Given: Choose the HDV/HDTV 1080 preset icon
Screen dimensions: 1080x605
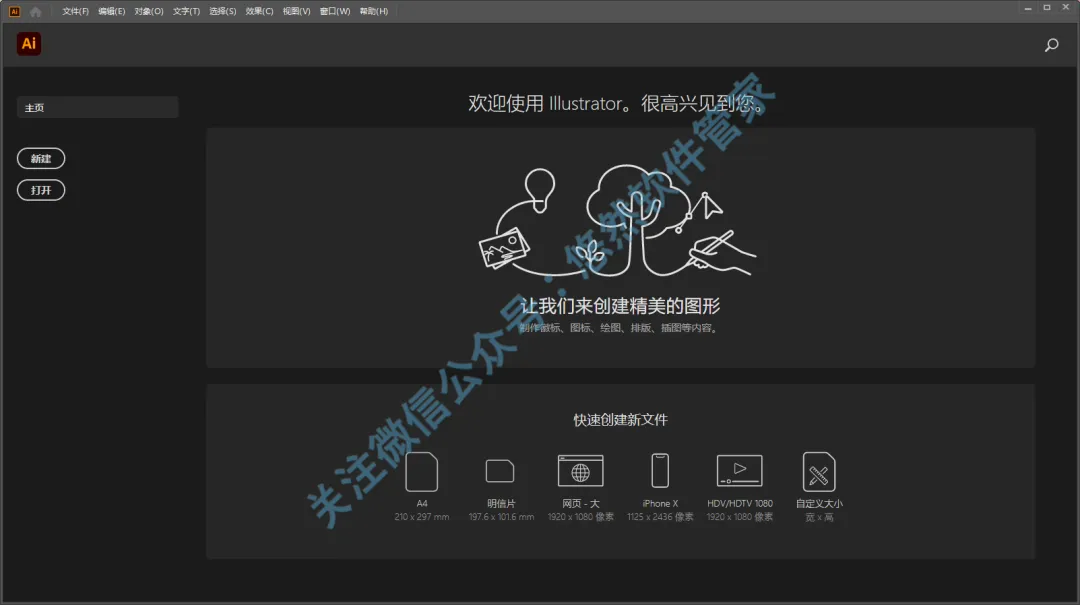Looking at the screenshot, I should [x=739, y=471].
